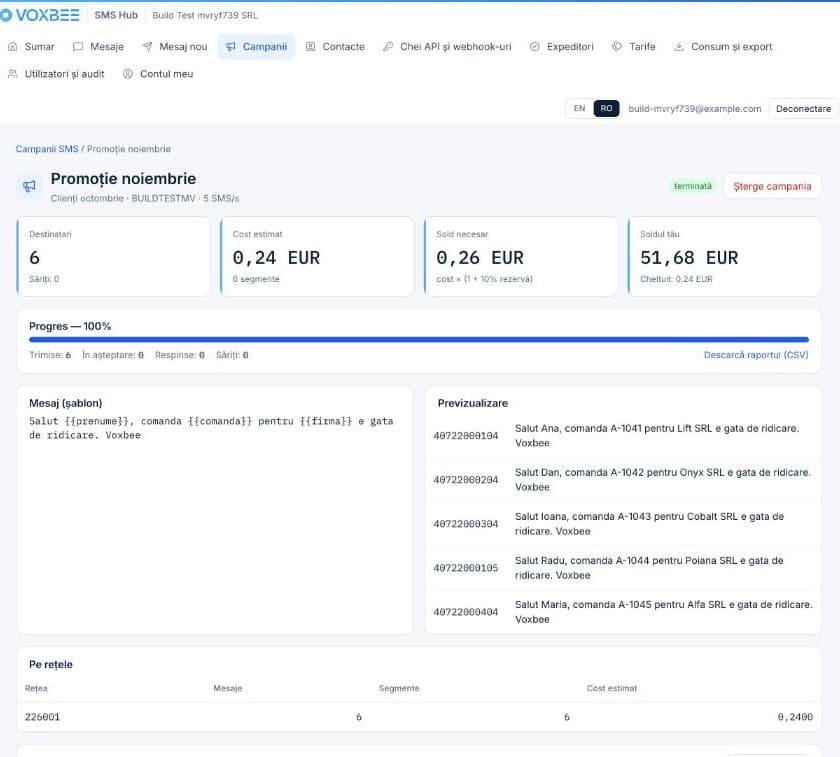This screenshot has width=840, height=757.
Task: Click preview number 40722000105
Action: click(466, 567)
